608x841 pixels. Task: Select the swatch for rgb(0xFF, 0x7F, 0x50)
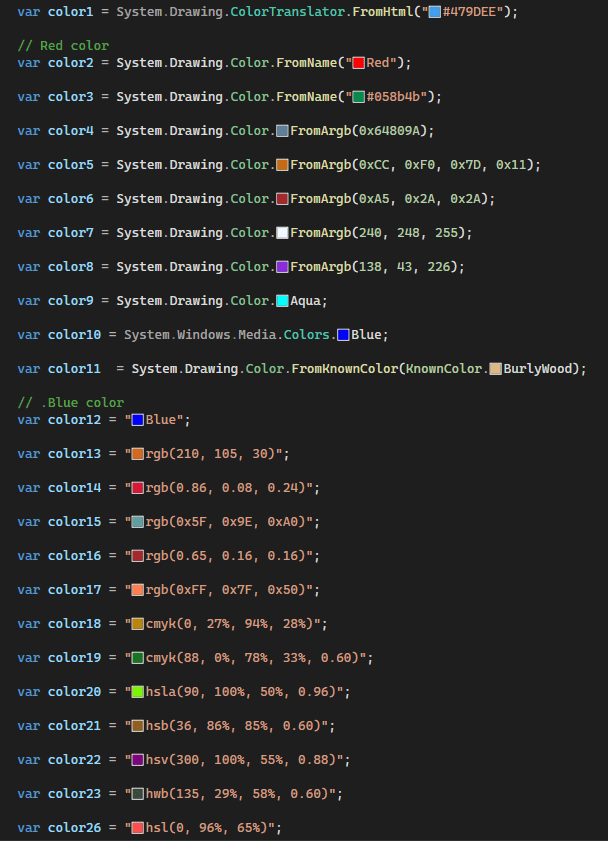138,590
